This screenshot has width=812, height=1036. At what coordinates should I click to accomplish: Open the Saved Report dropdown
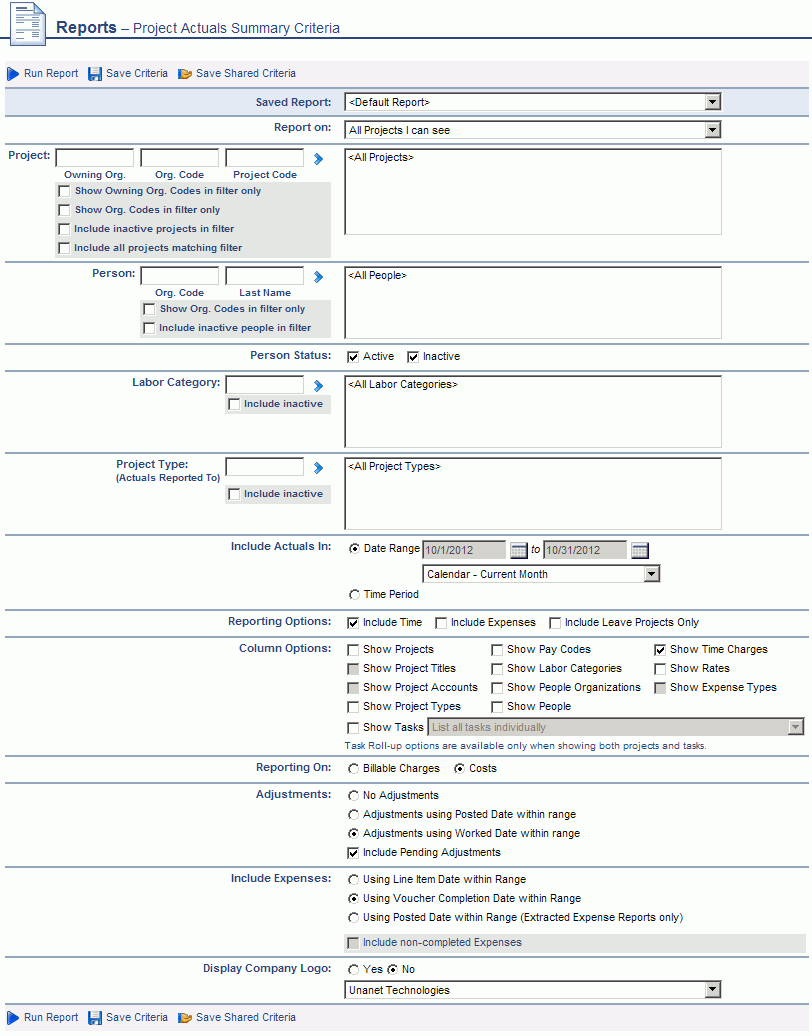(712, 102)
